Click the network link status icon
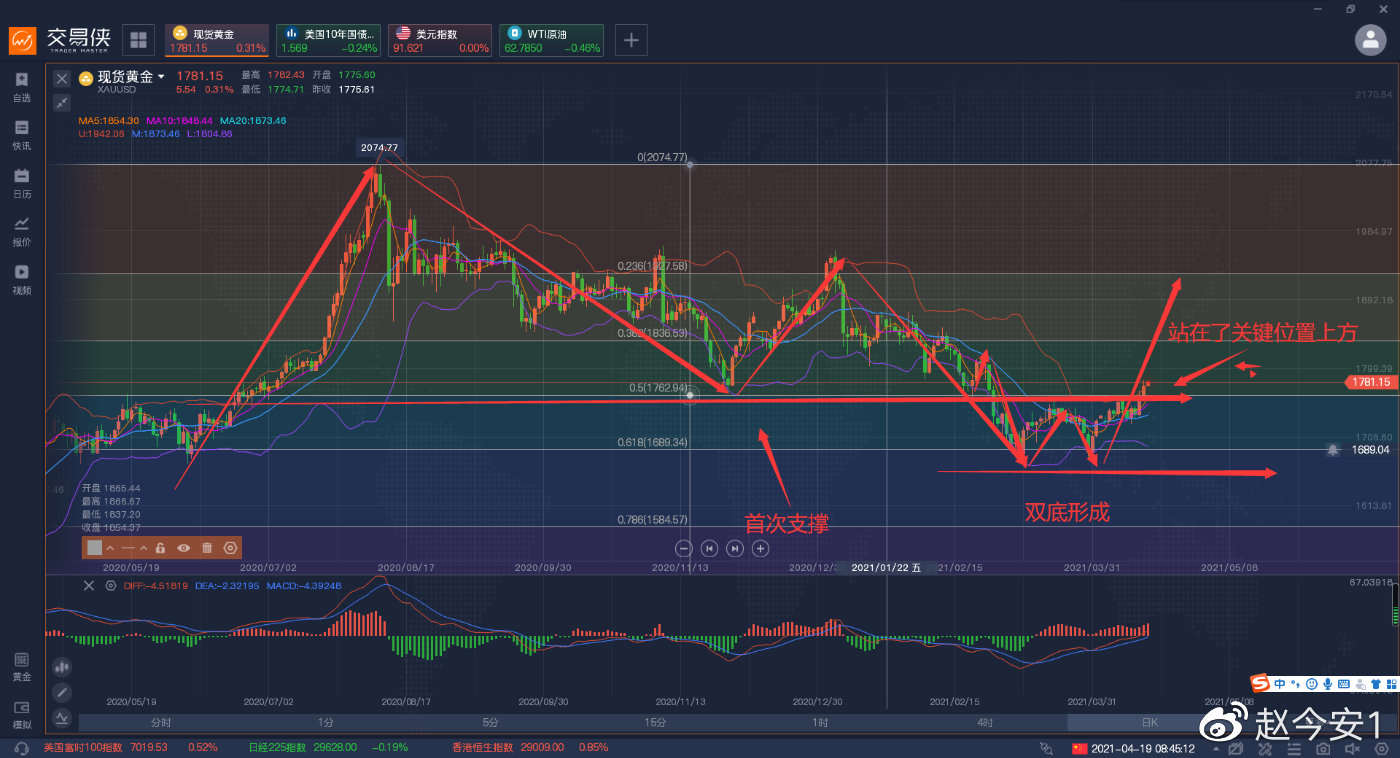 pyautogui.click(x=1046, y=748)
